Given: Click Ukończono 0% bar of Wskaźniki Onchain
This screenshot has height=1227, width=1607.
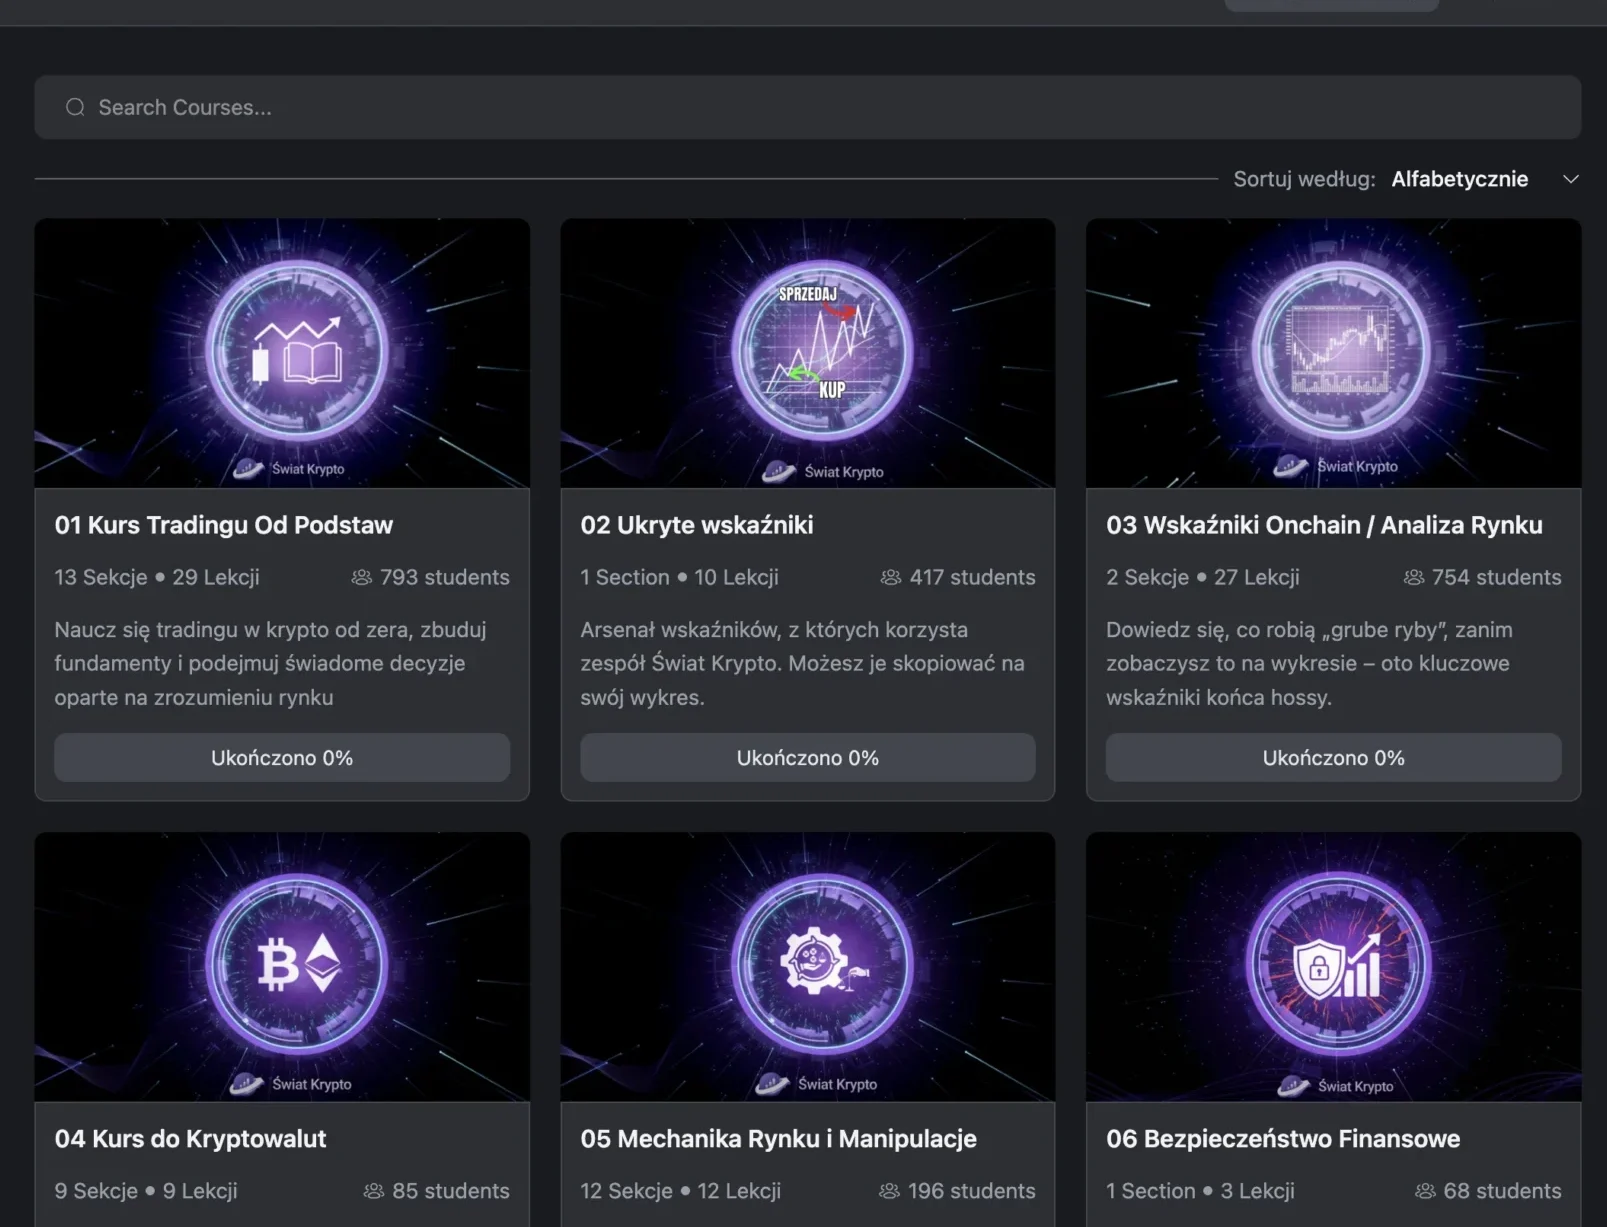Looking at the screenshot, I should [1333, 758].
